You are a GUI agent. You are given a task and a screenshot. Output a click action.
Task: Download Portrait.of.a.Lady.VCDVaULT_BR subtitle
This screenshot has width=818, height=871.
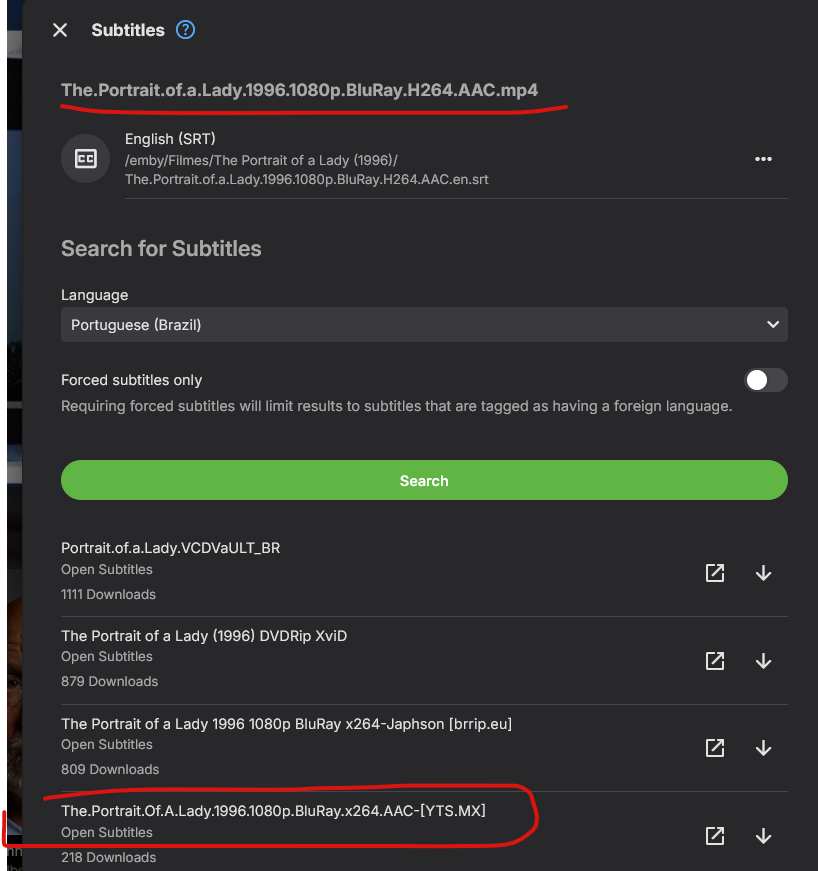[x=763, y=573]
